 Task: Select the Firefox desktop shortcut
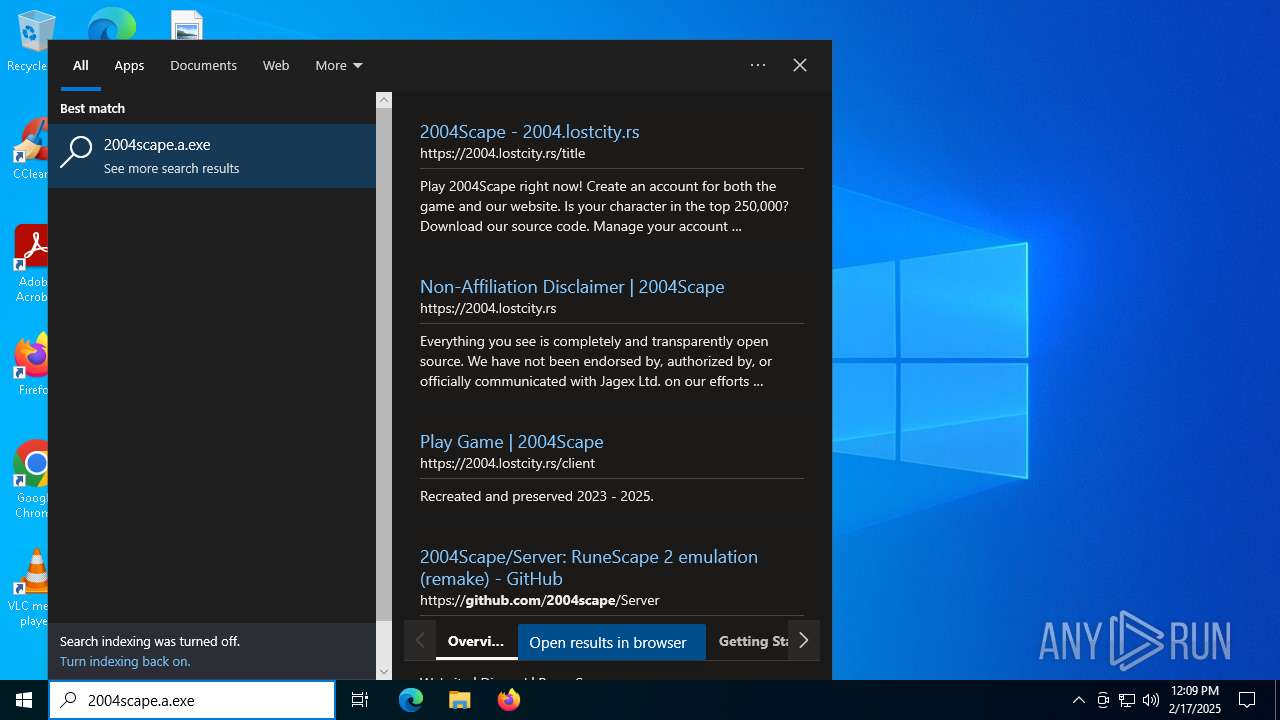click(x=32, y=365)
